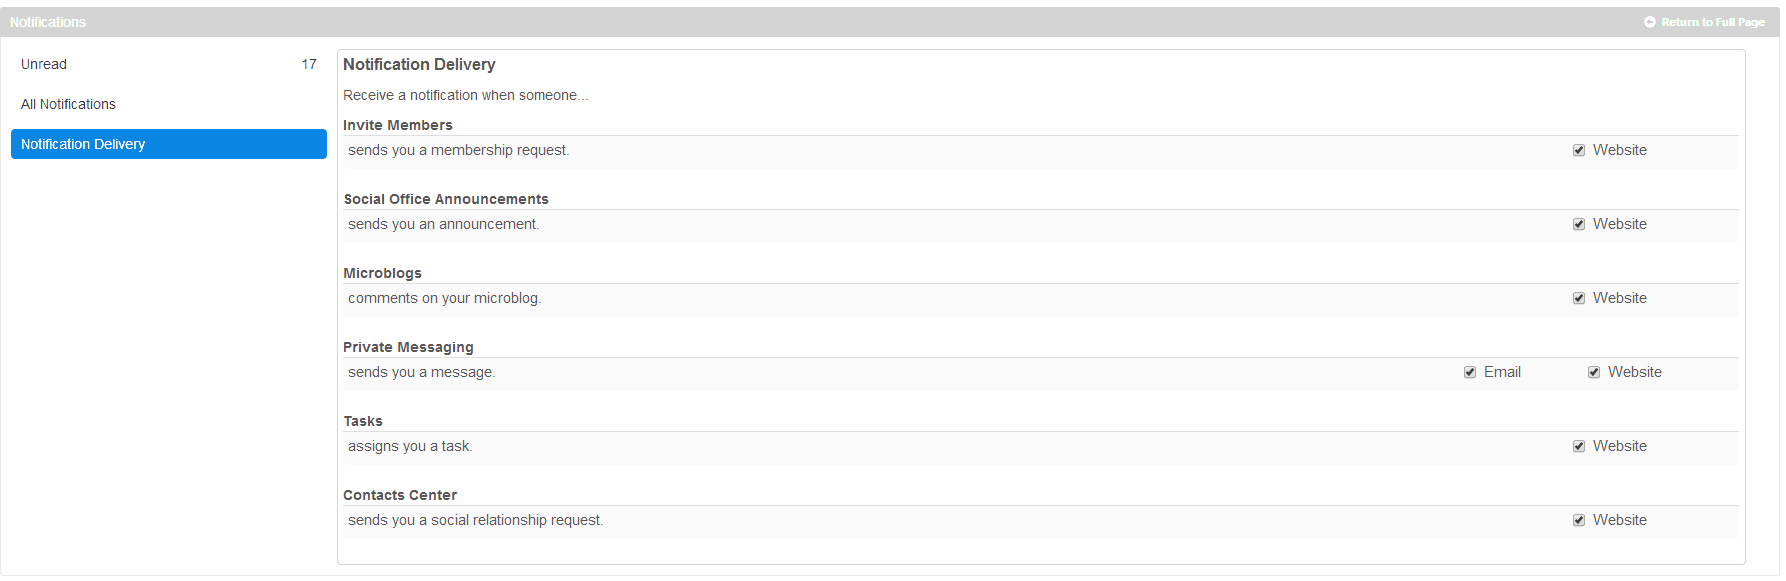Click the Notifications title in the header bar
This screenshot has height=581, width=1786.
[x=48, y=22]
